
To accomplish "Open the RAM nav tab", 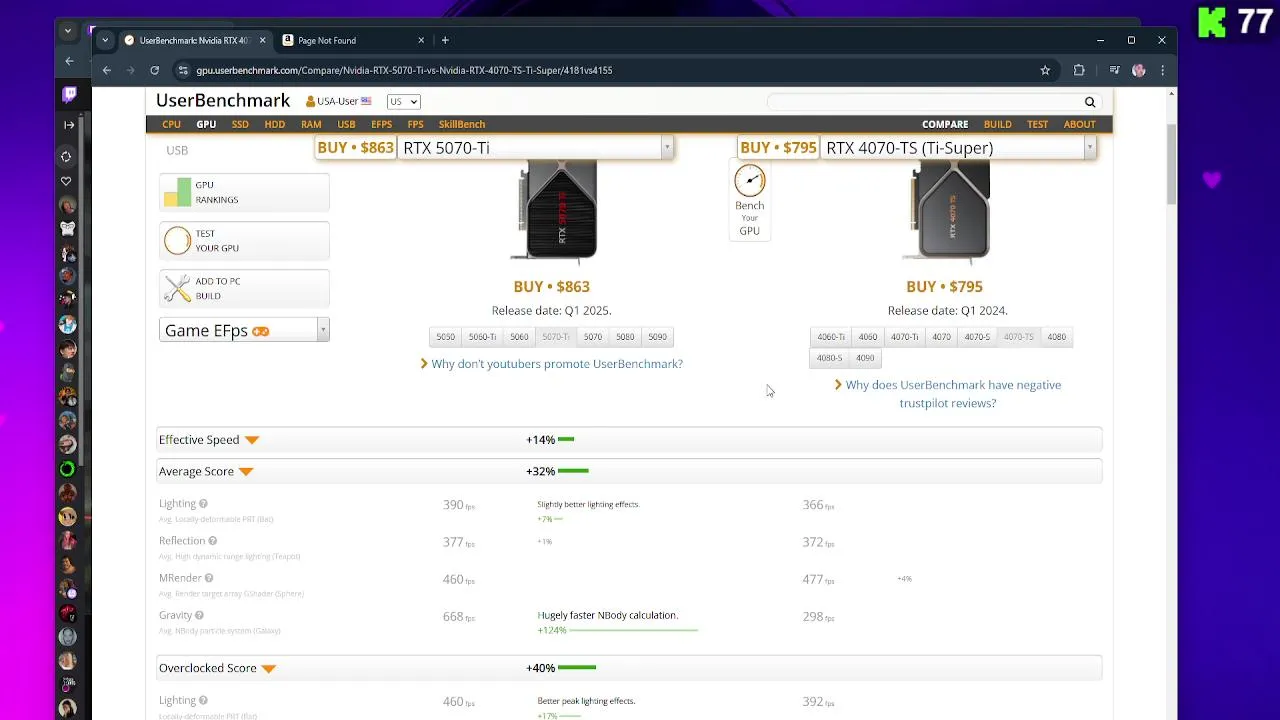I will coord(311,124).
